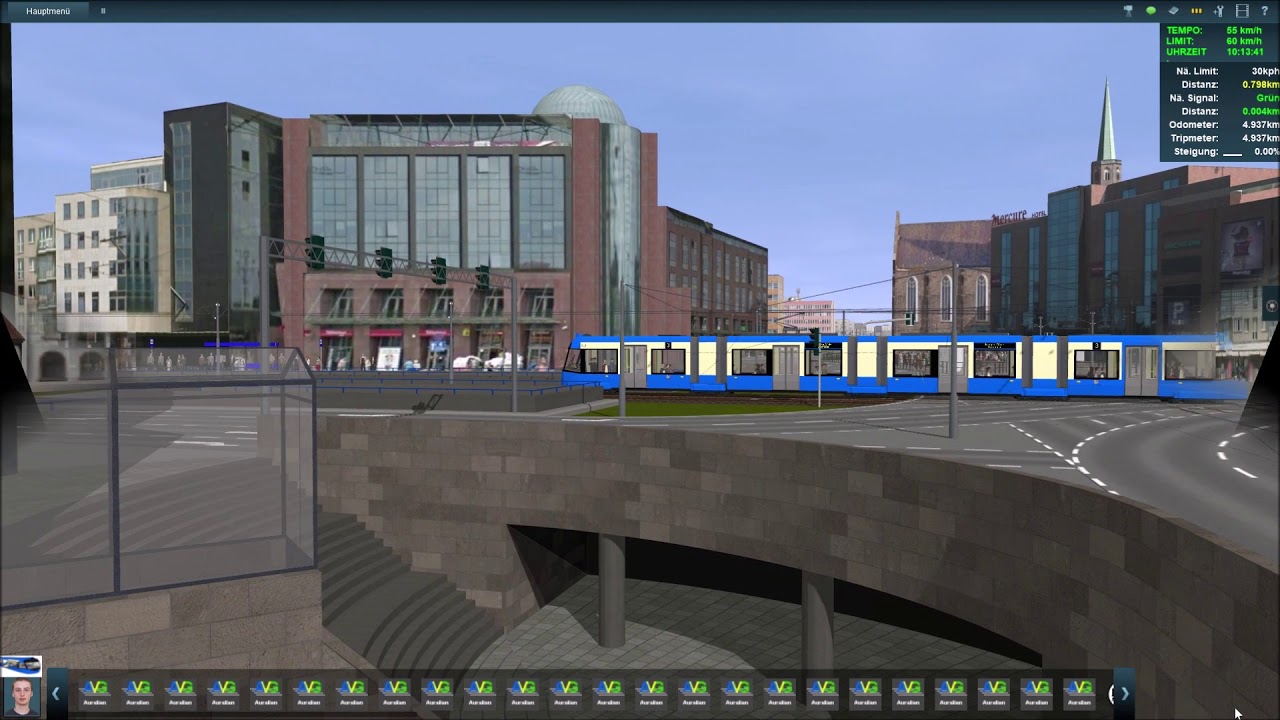Click the 10:13:41 clock value
1280x720 pixels.
(1245, 52)
